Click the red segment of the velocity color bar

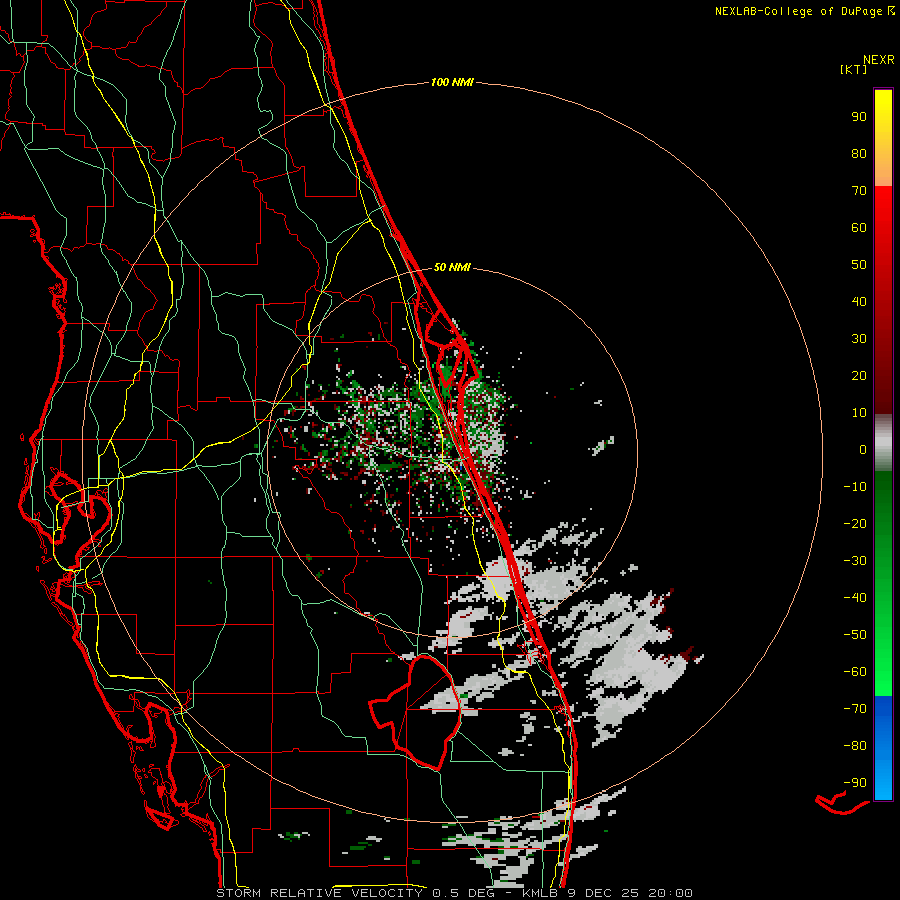(883, 300)
